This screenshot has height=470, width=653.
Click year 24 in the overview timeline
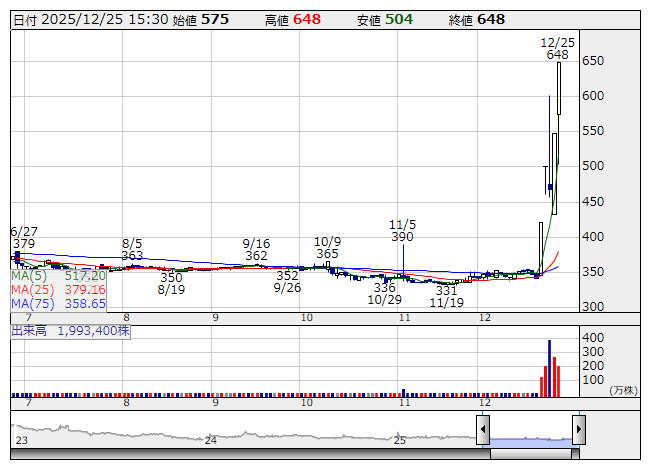point(210,440)
